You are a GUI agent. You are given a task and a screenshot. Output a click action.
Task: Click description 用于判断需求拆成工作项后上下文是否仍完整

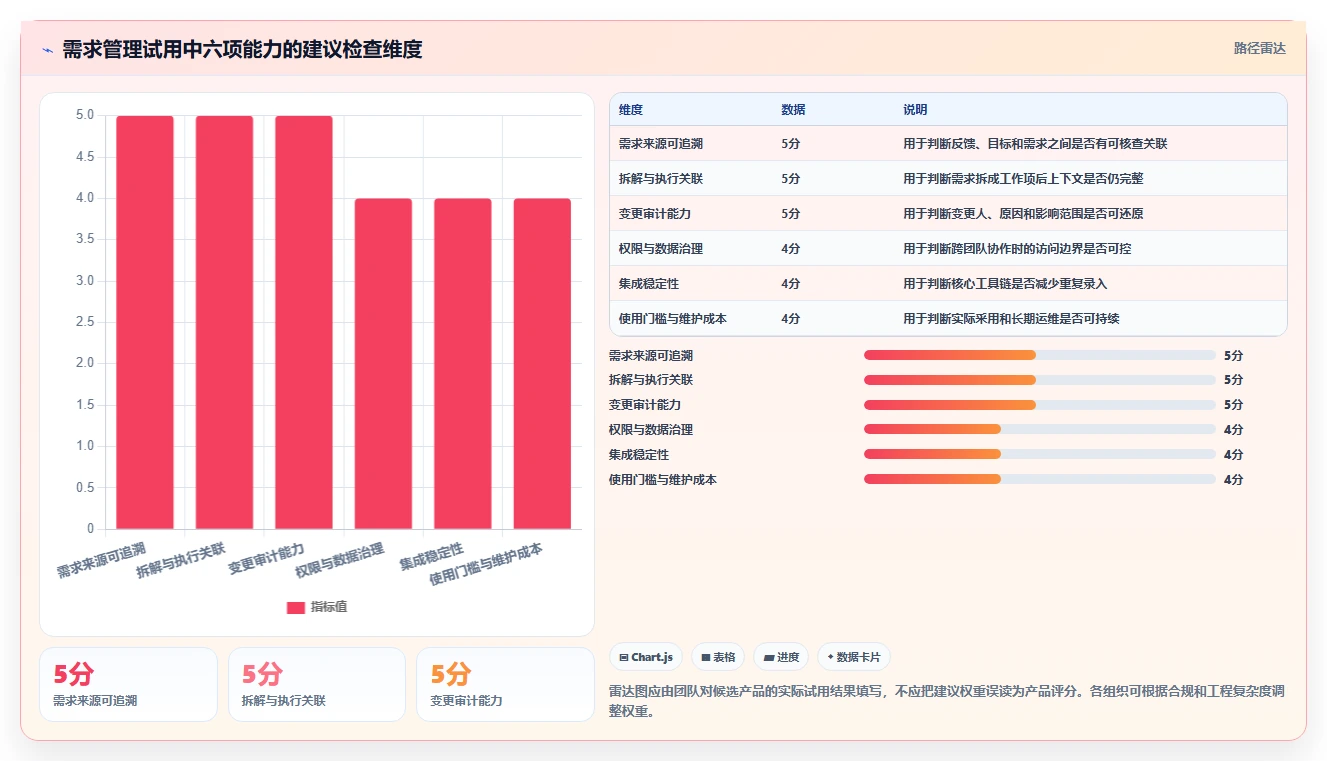pos(1023,179)
